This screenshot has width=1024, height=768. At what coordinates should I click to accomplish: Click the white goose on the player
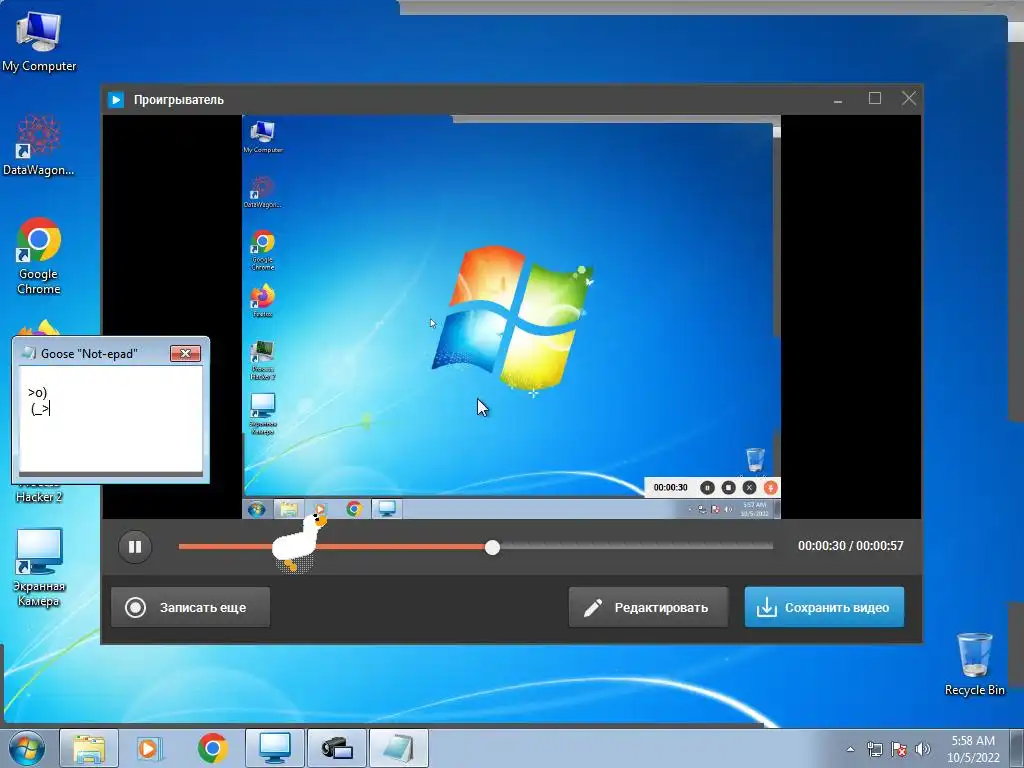pos(298,541)
